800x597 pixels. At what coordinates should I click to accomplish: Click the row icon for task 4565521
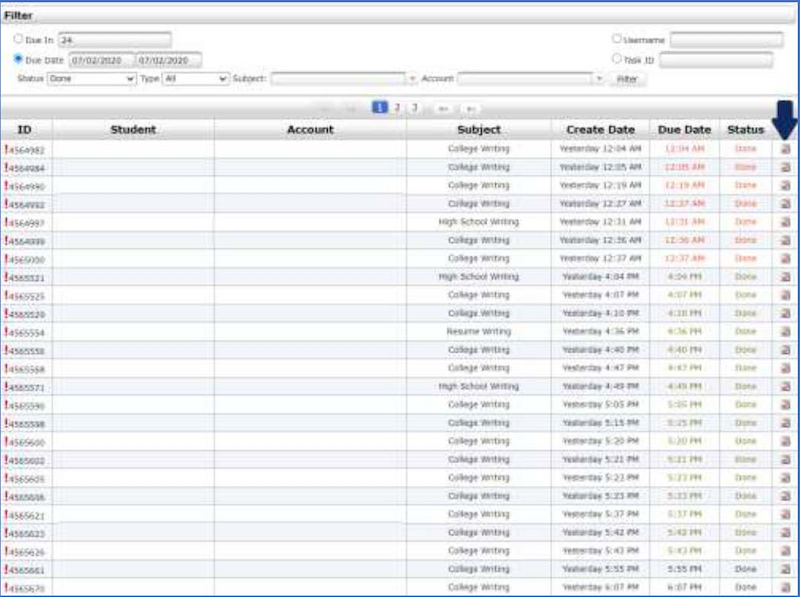coord(785,277)
